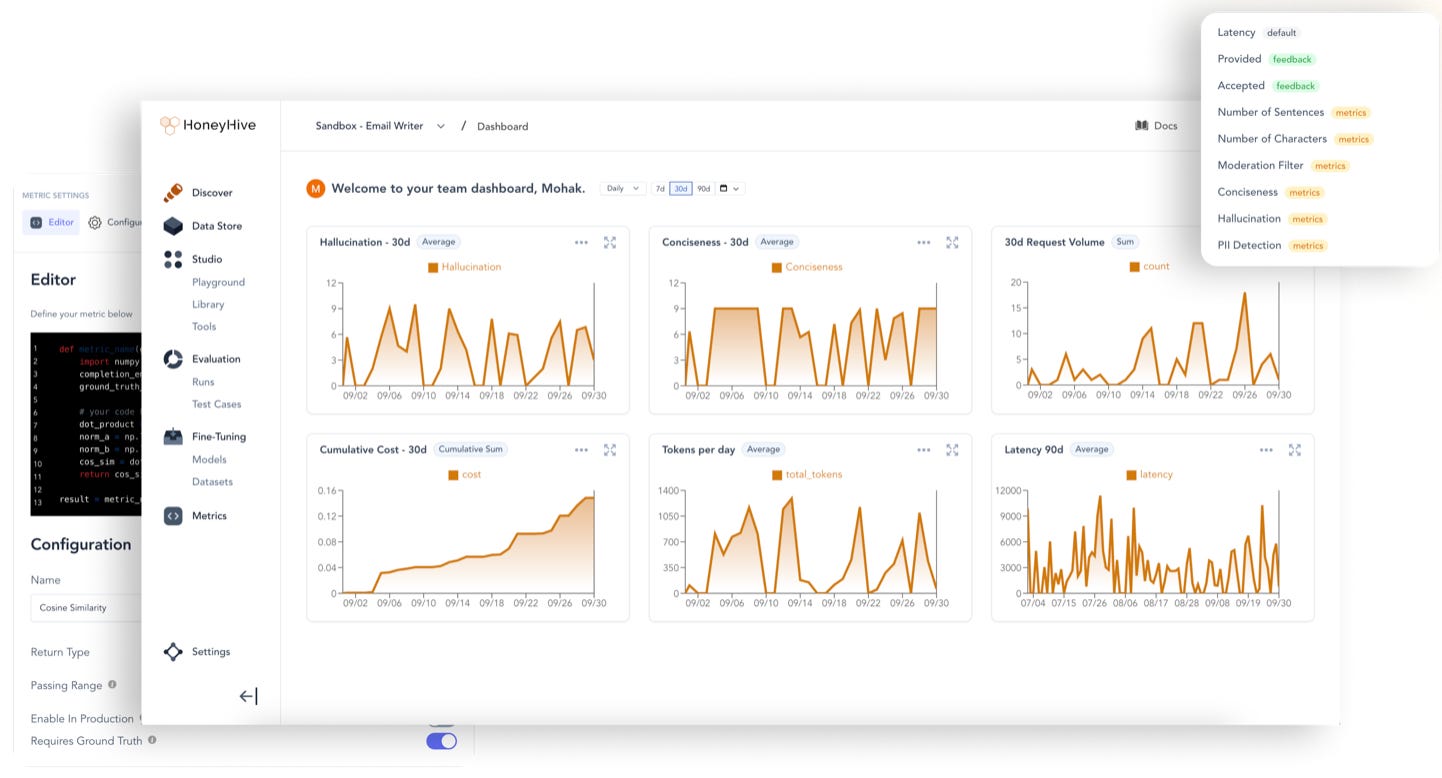Toggle the cost legend series
The width and height of the screenshot is (1442, 778).
click(465, 474)
